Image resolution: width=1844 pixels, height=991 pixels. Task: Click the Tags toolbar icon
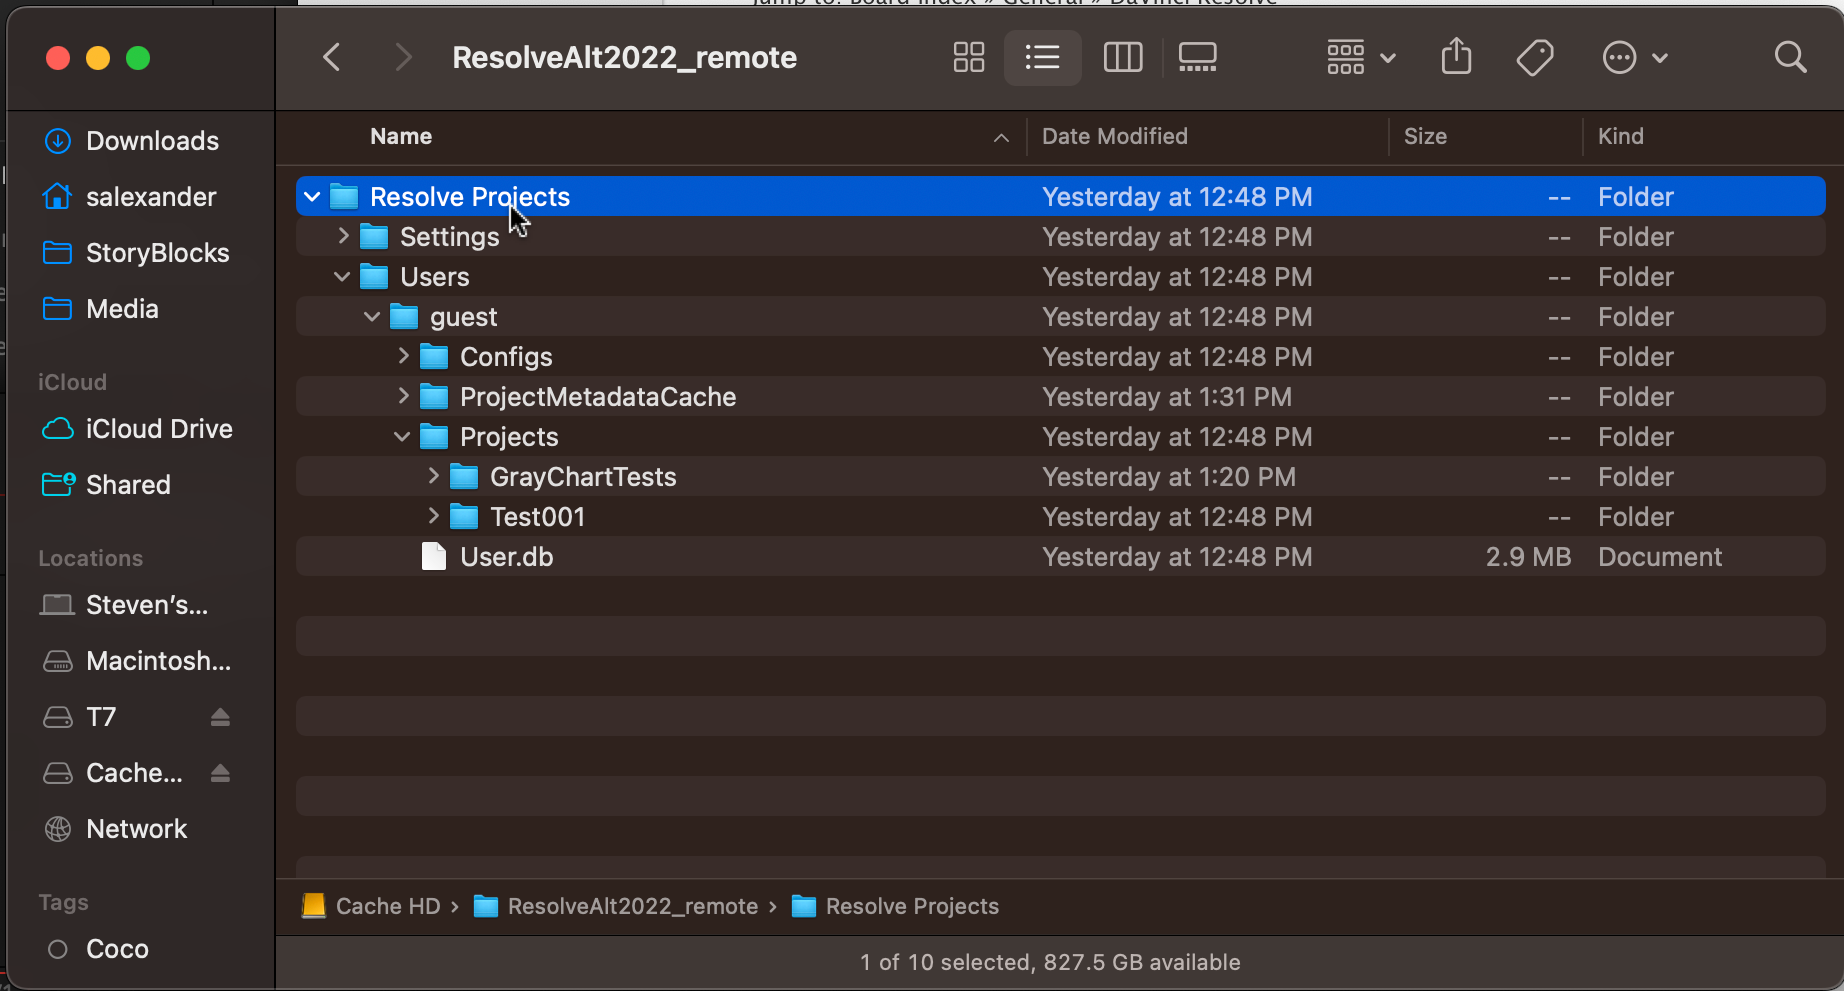coord(1534,57)
